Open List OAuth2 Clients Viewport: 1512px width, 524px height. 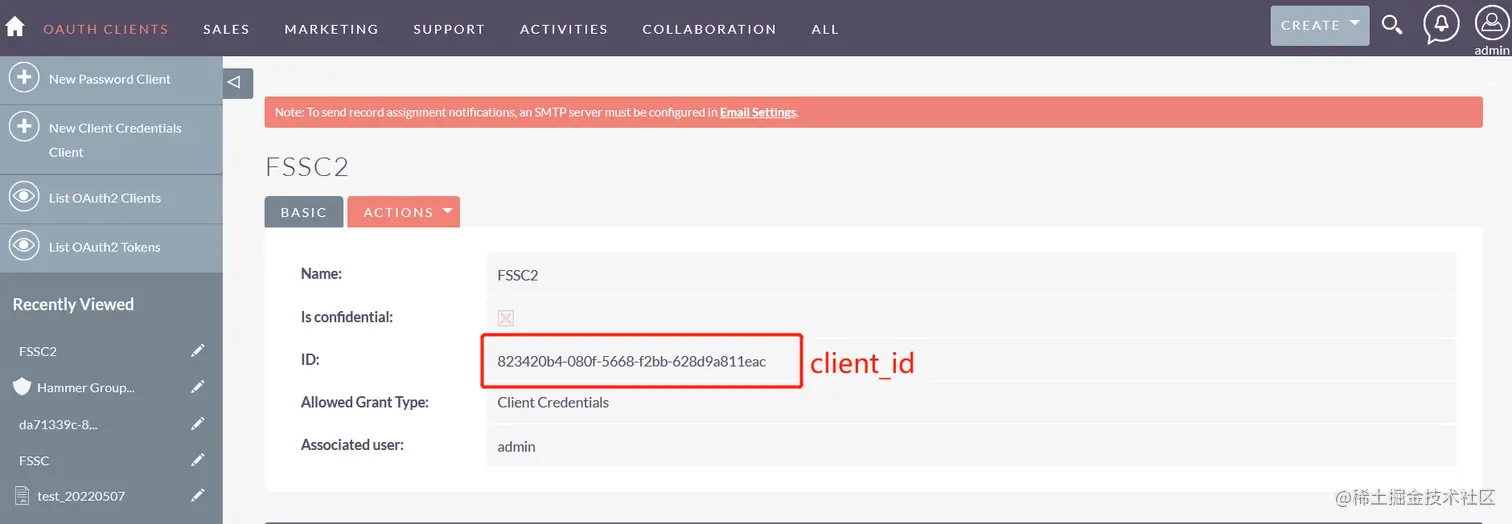pos(105,198)
